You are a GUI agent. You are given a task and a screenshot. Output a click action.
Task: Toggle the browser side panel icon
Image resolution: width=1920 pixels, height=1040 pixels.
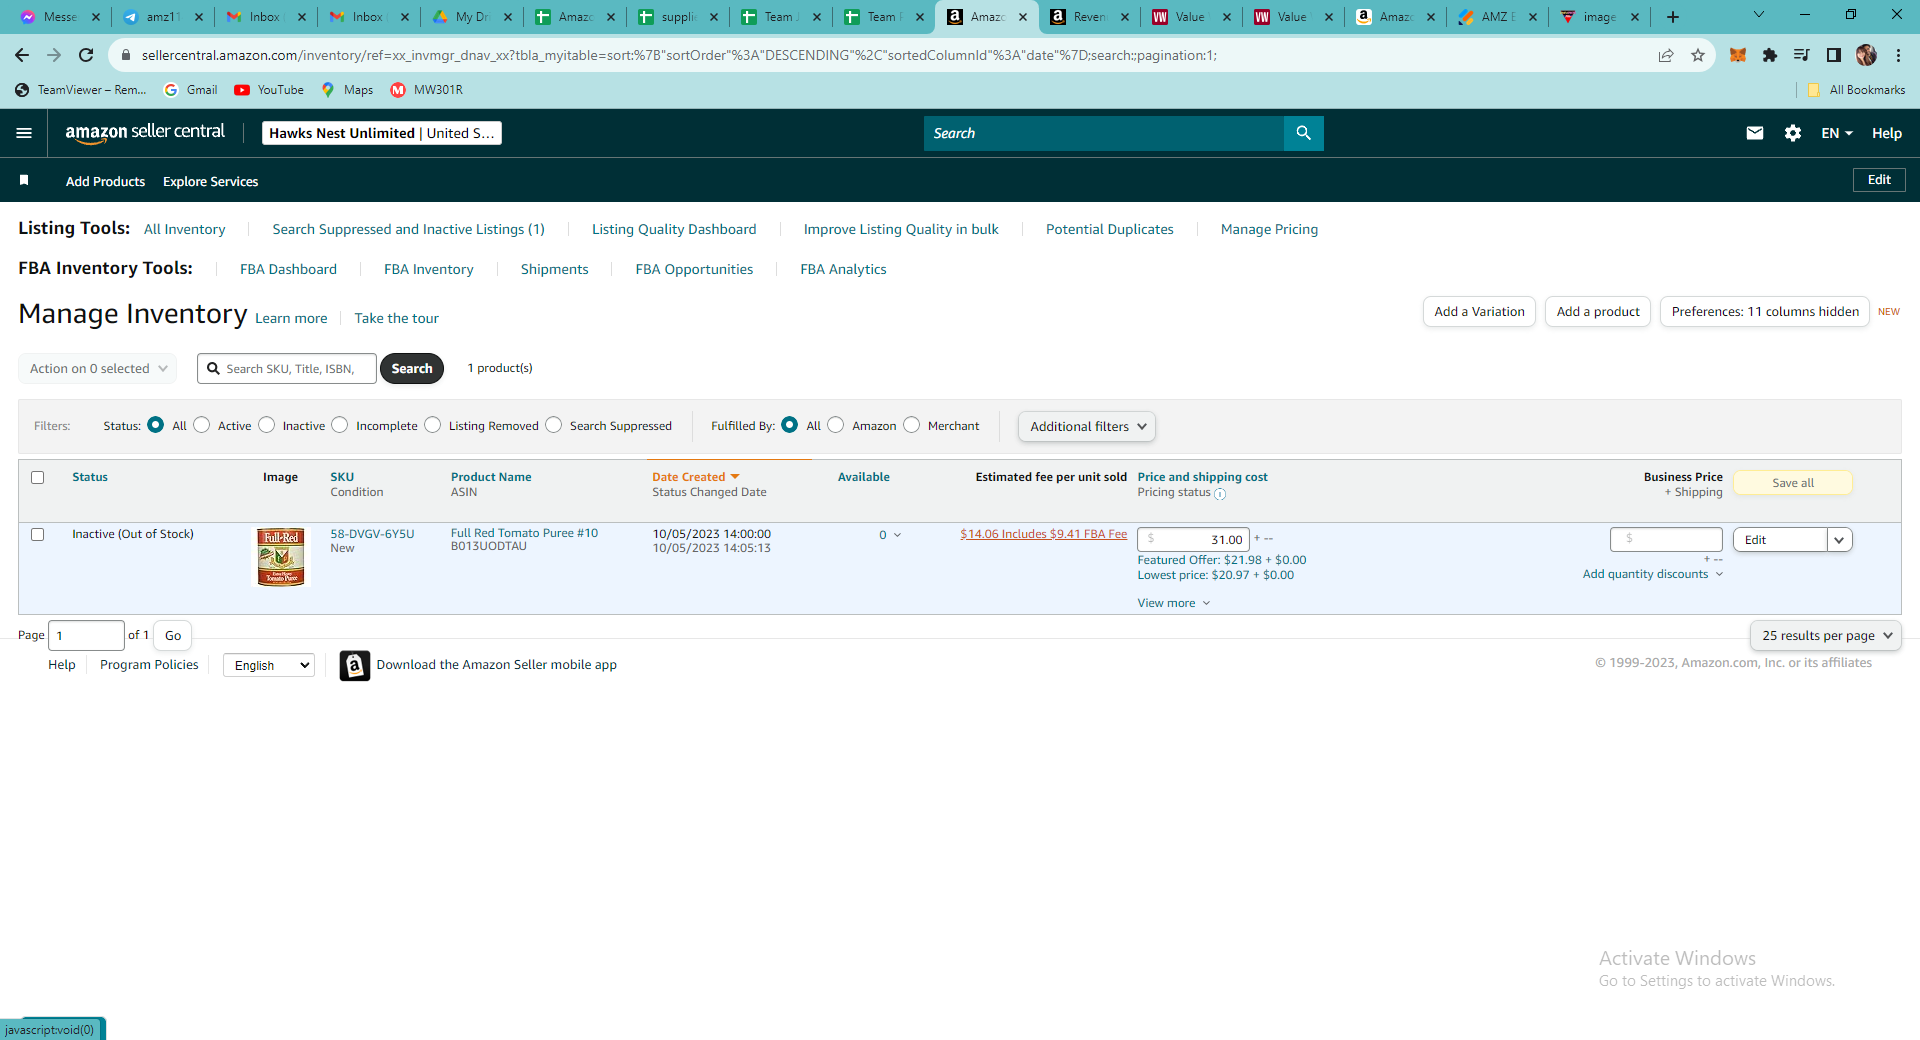pyautogui.click(x=1834, y=55)
